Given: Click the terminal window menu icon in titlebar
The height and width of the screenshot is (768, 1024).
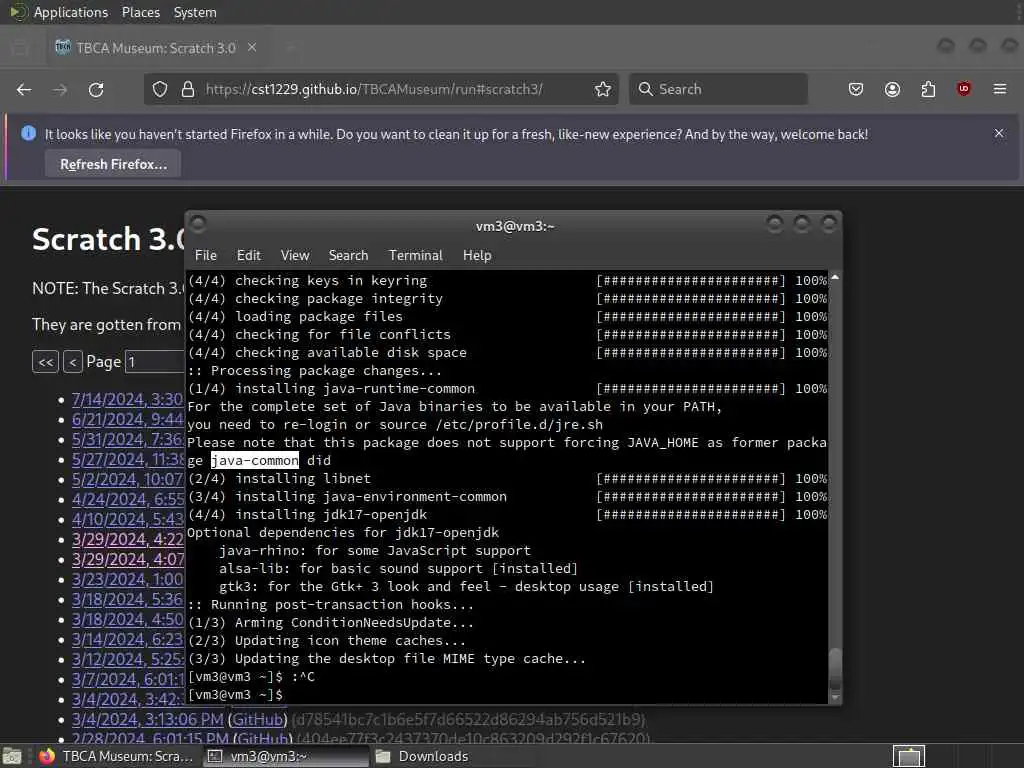Looking at the screenshot, I should (198, 224).
